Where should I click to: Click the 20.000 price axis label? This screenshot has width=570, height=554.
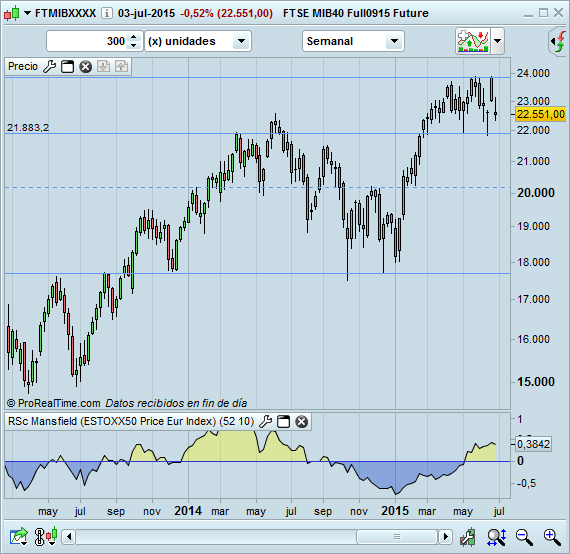pos(536,193)
